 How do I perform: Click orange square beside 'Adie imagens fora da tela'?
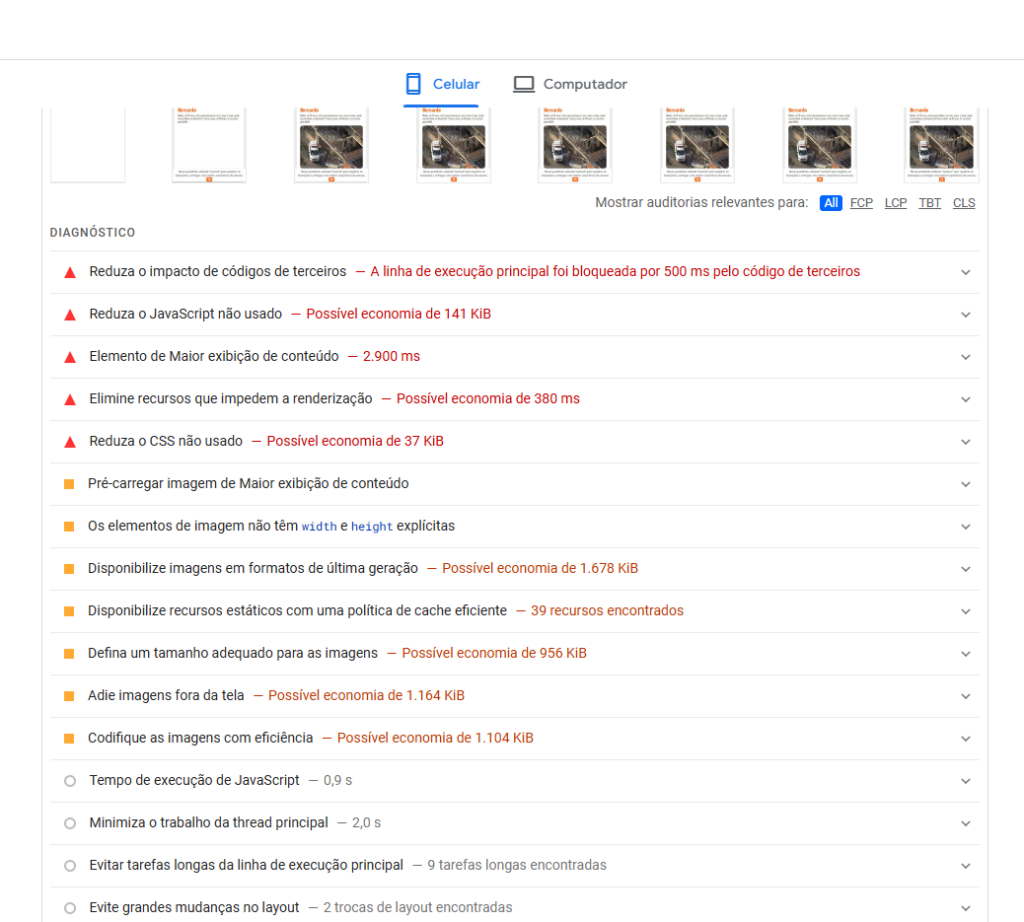point(69,697)
